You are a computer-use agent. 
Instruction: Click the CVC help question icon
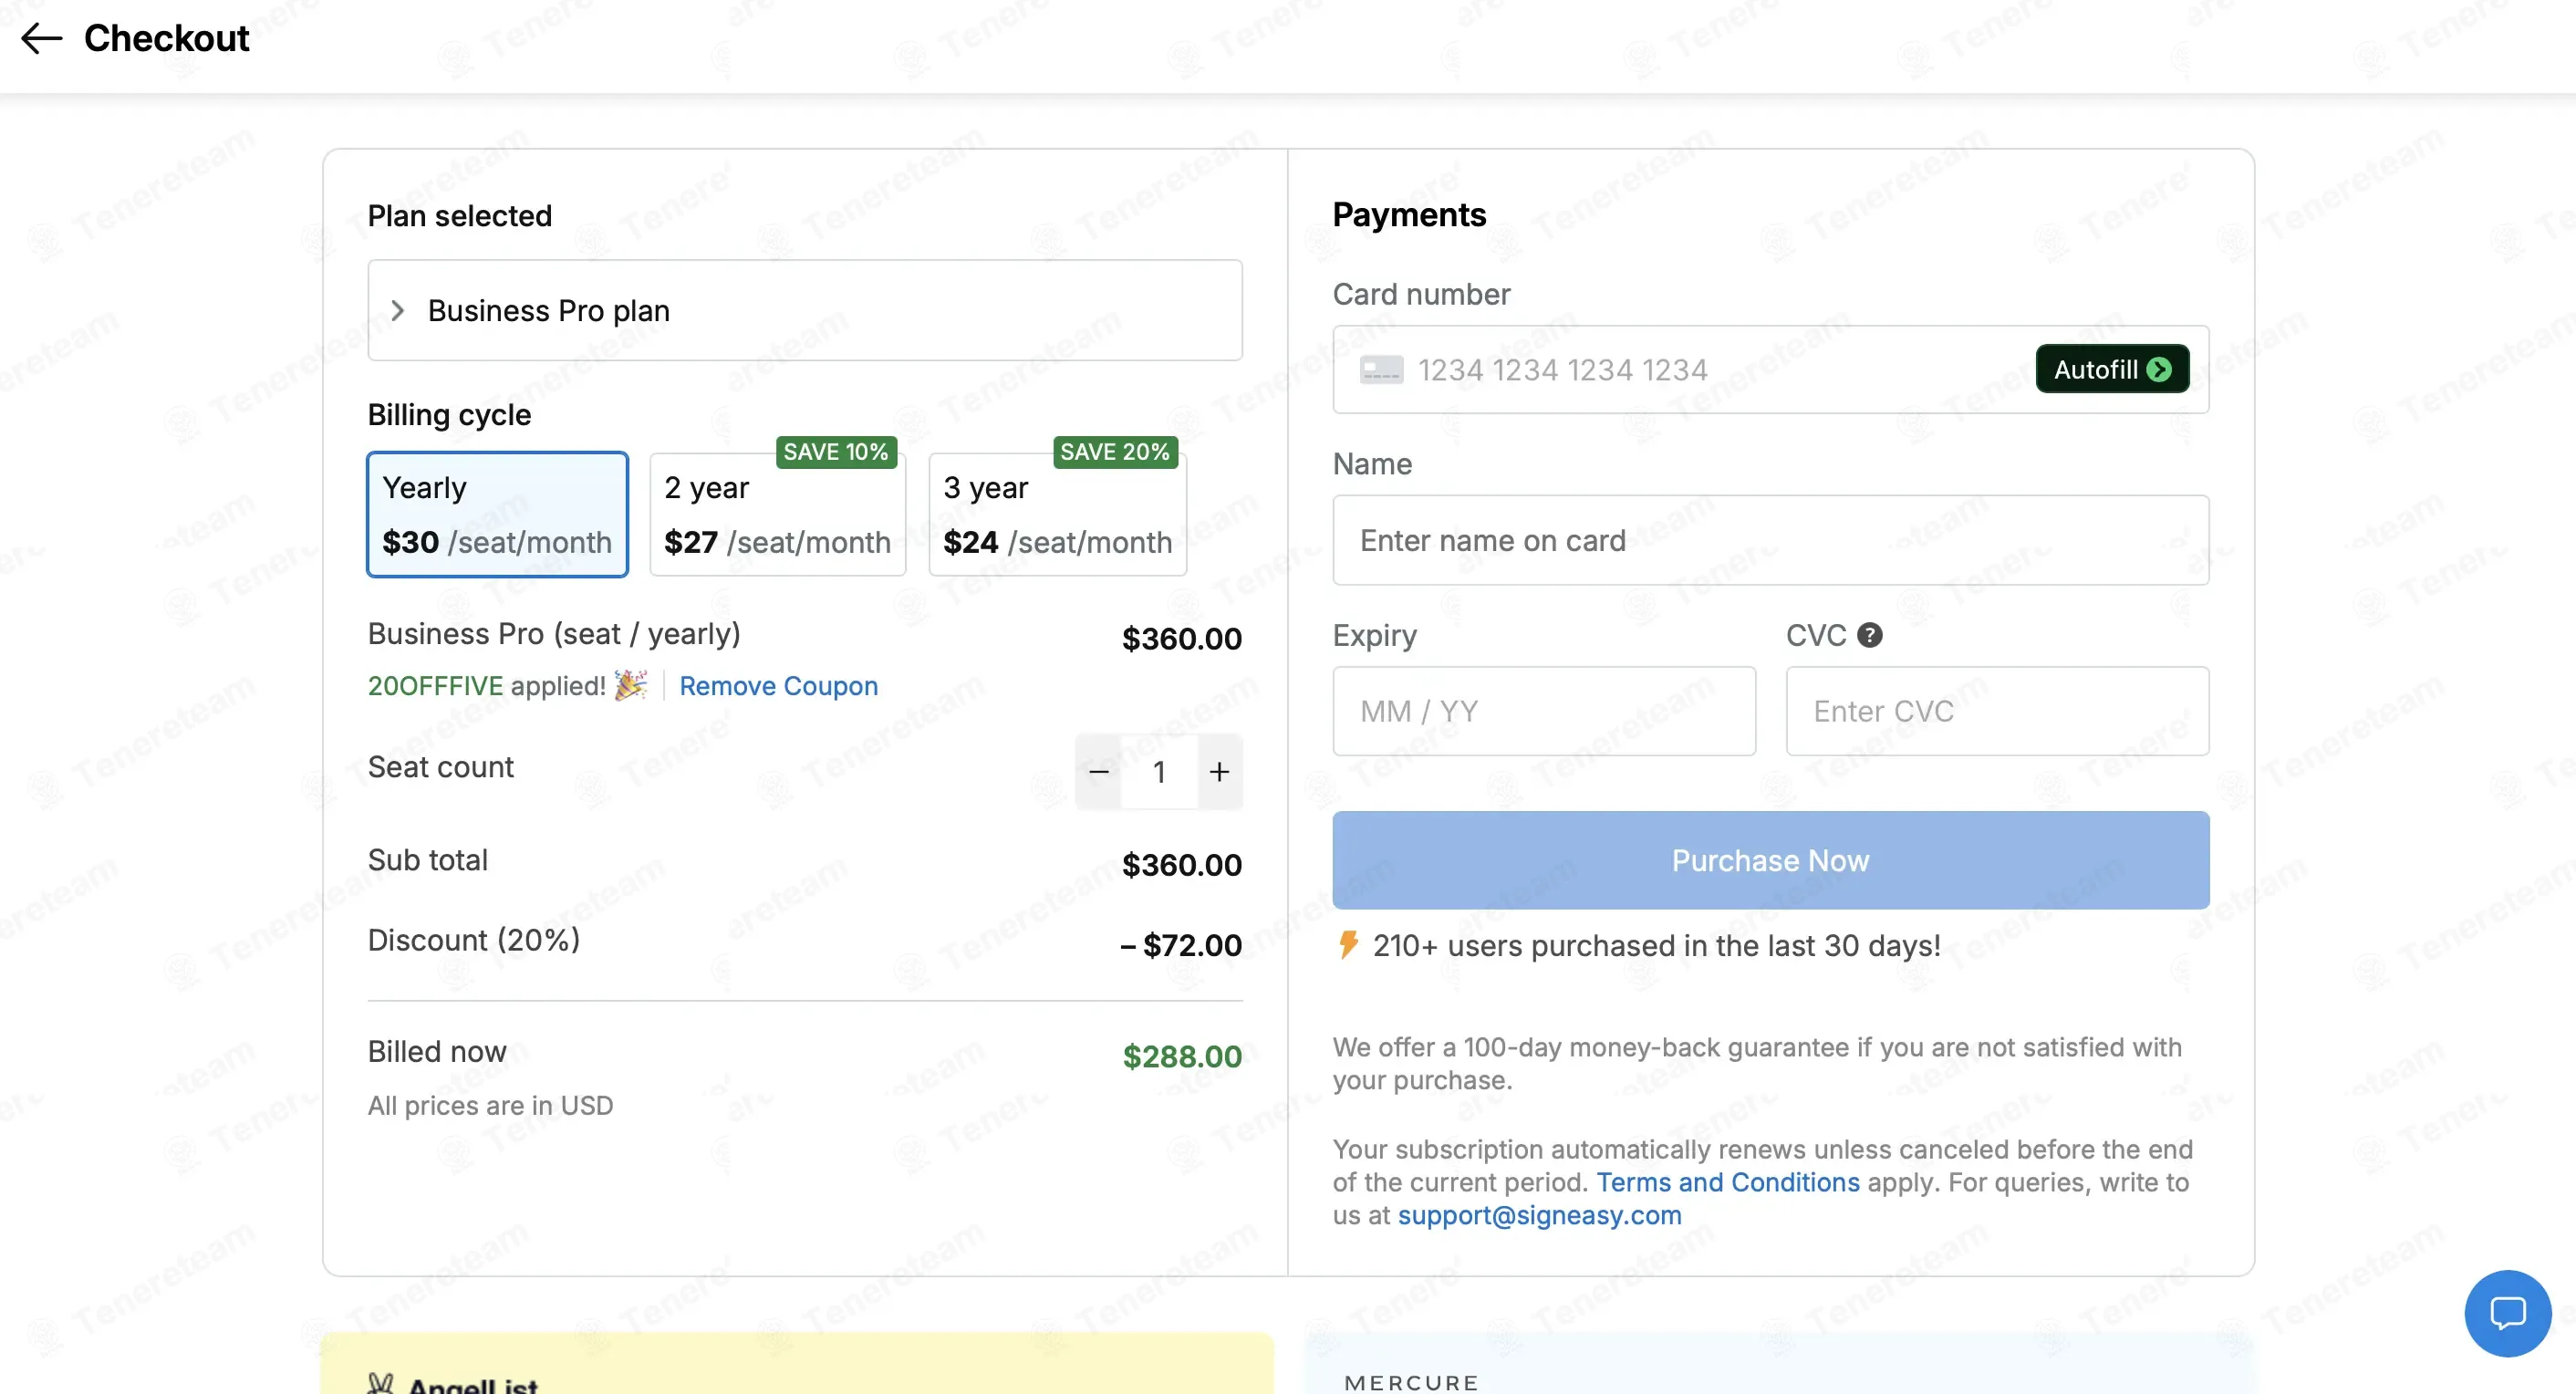pos(1869,635)
